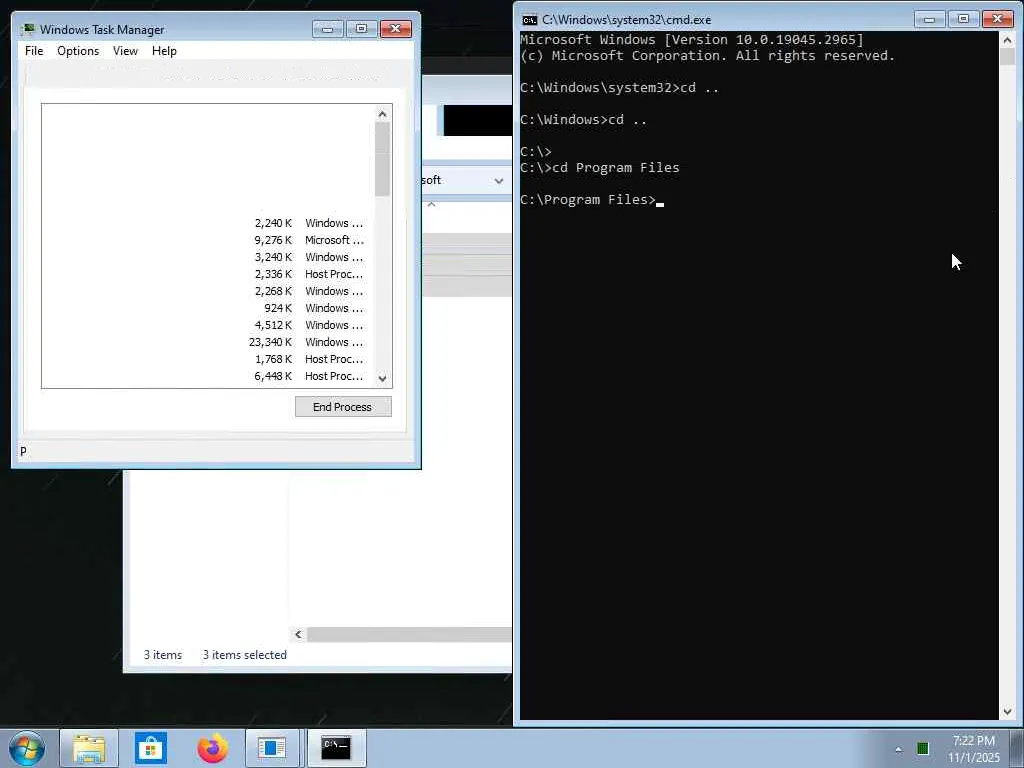Click the Task Manager list scrollbar thumb
The image size is (1024, 768).
[383, 159]
